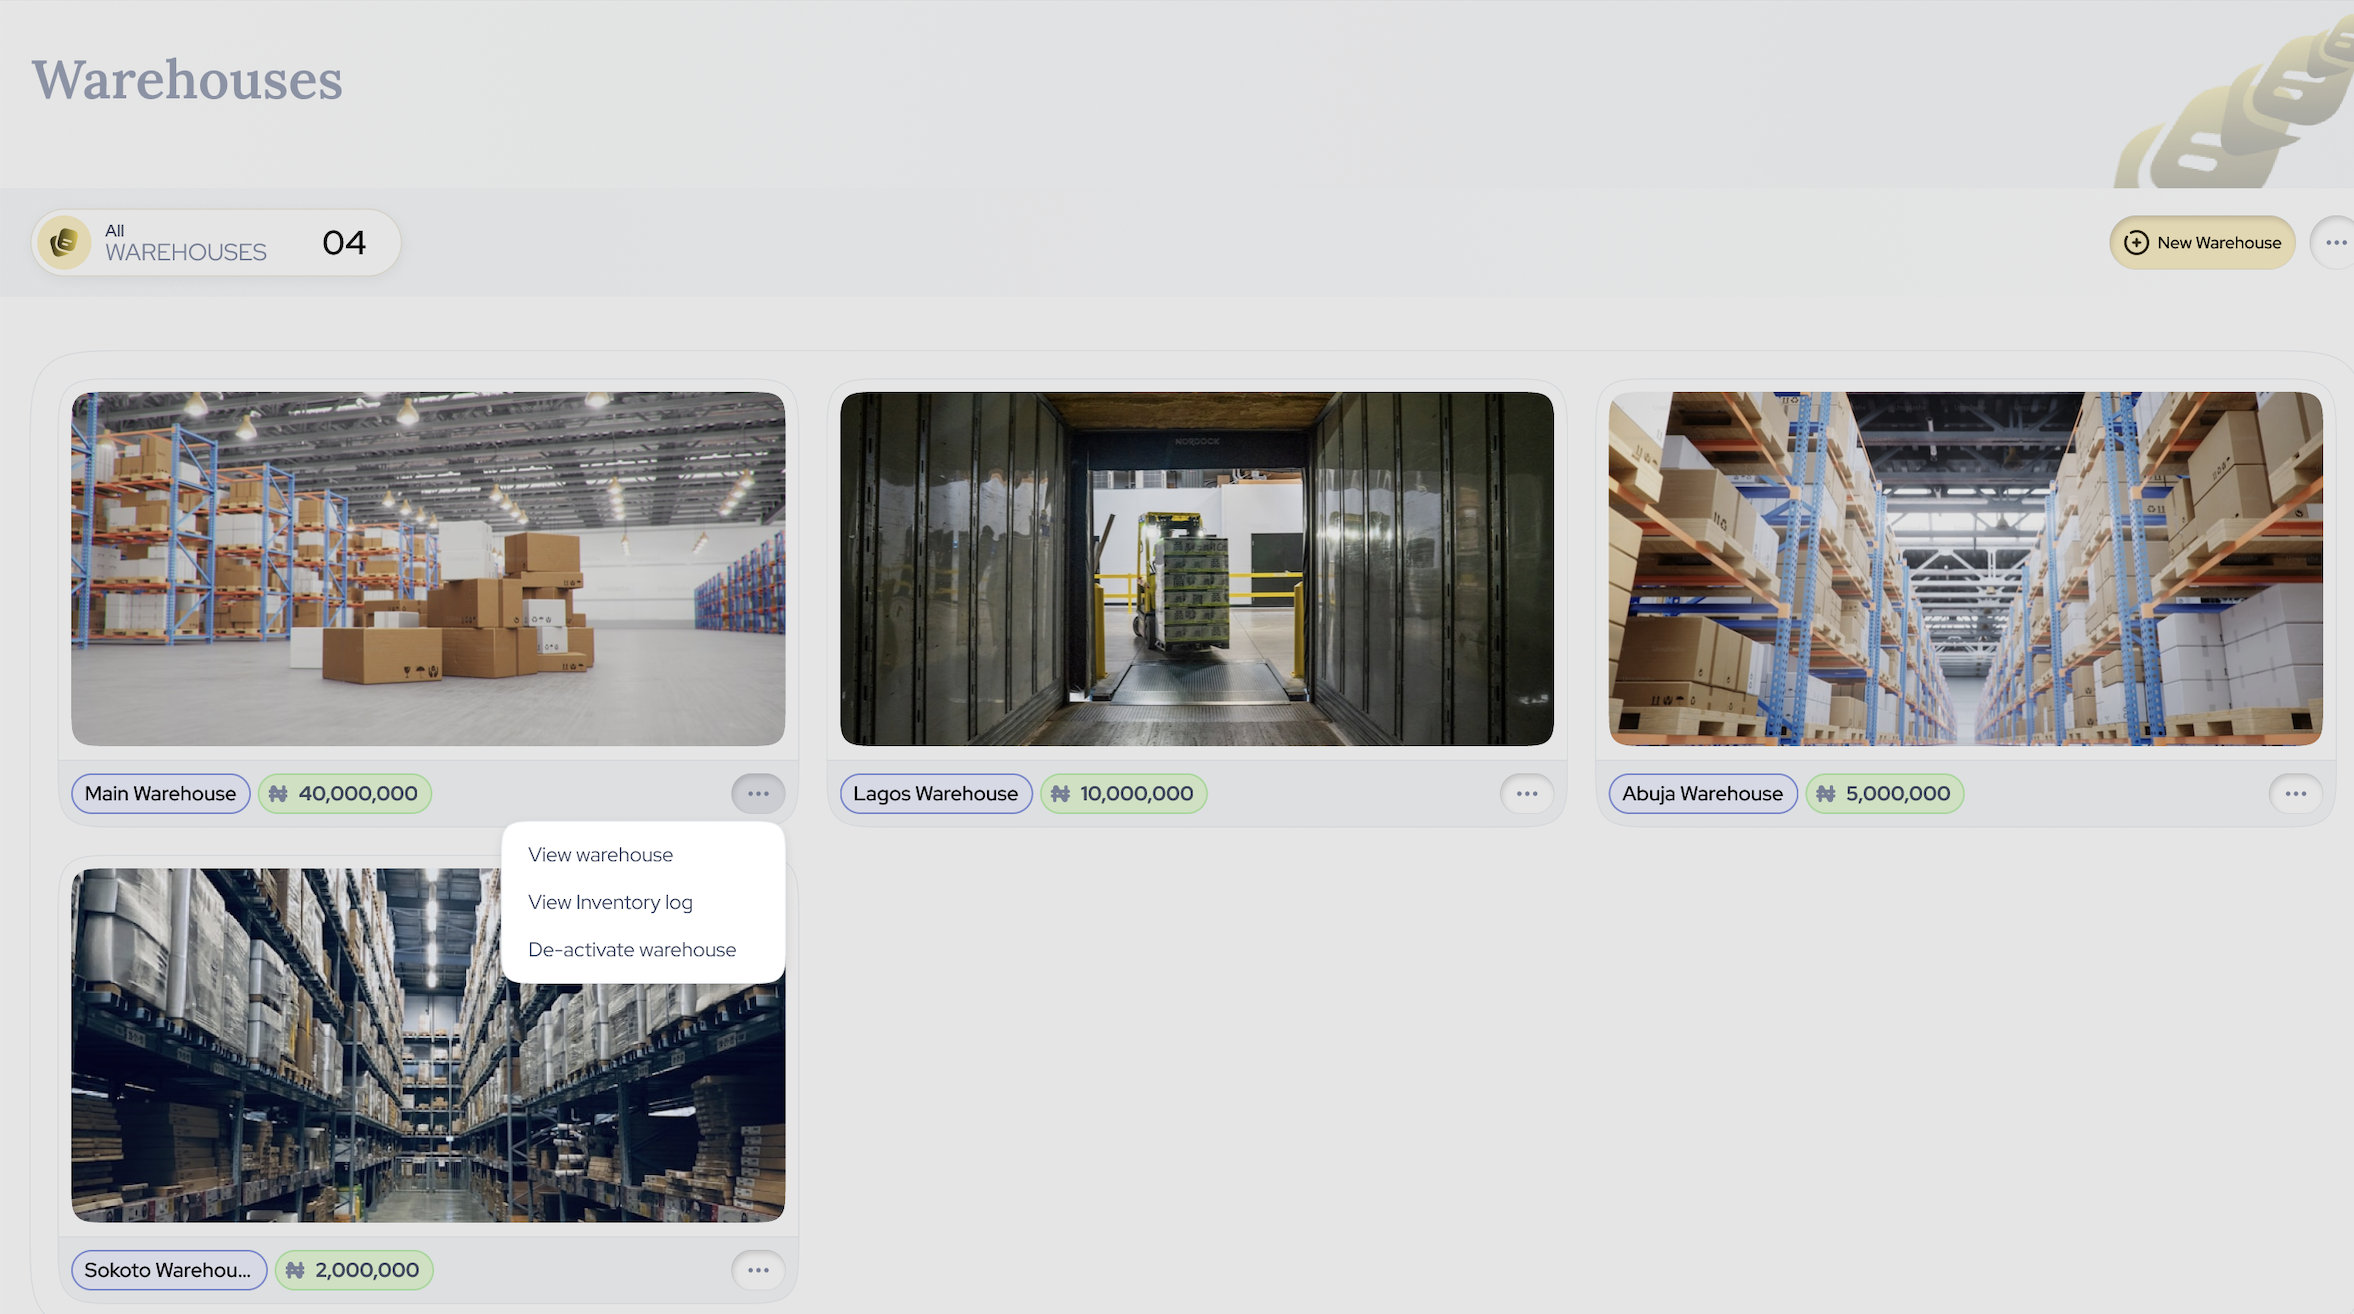Click the top-right page options ellipsis button
The width and height of the screenshot is (2354, 1314).
coord(2335,243)
